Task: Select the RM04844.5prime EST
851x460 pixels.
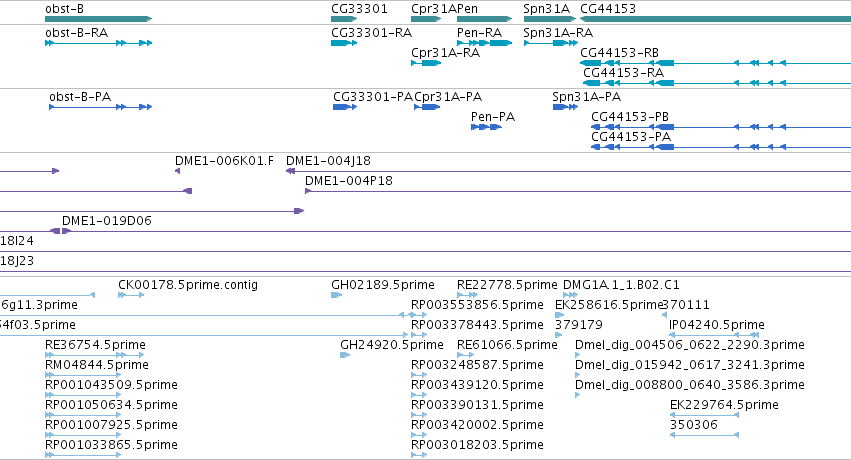Action: [x=82, y=375]
